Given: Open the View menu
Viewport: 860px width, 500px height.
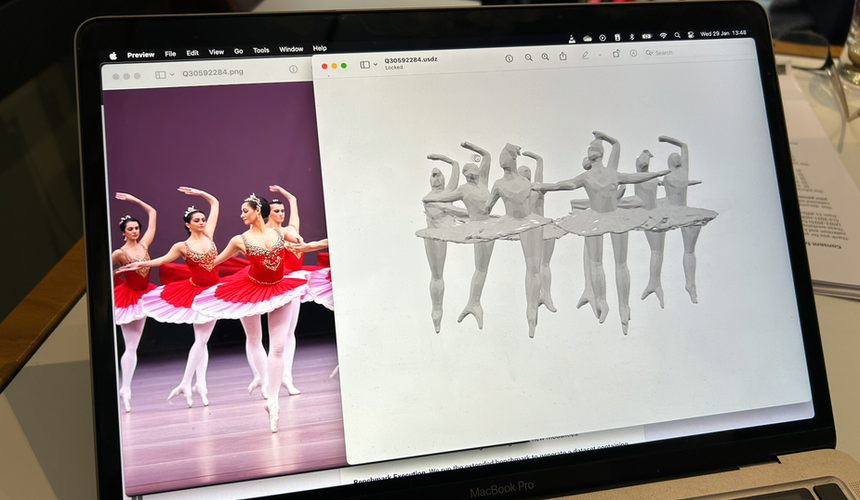Looking at the screenshot, I should (216, 52).
